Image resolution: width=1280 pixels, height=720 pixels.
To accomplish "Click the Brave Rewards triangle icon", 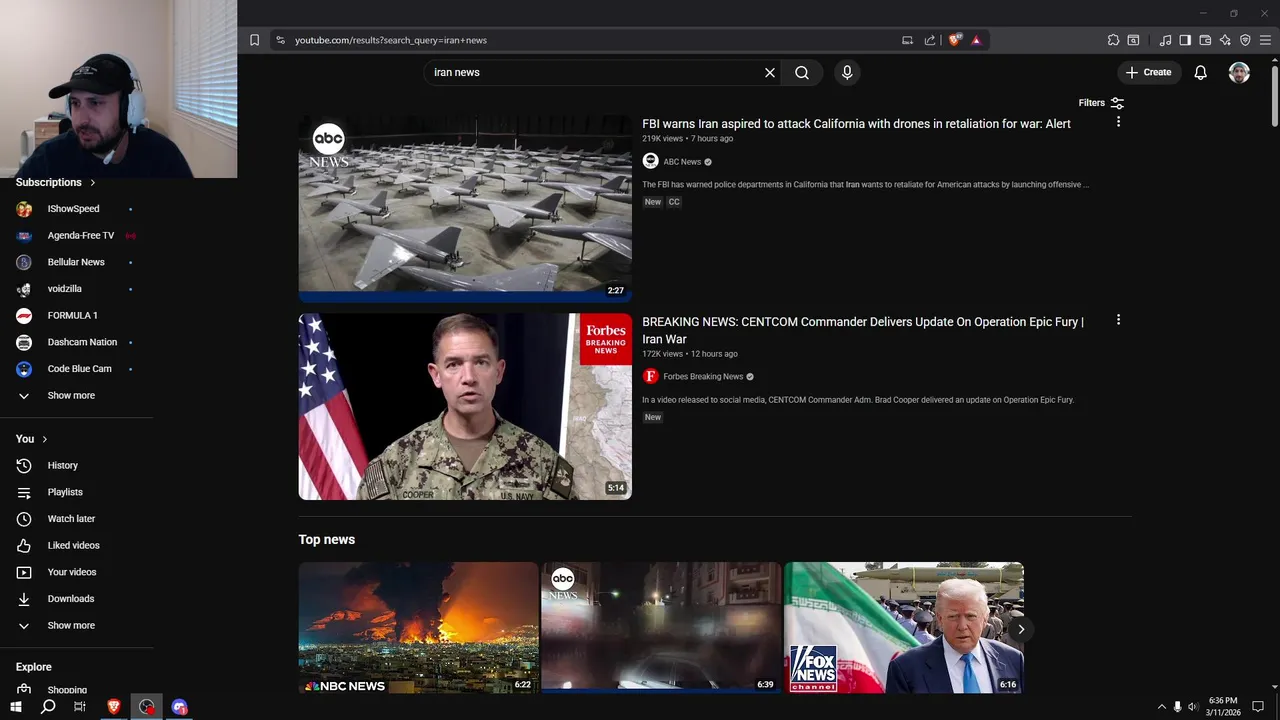I will [976, 40].
